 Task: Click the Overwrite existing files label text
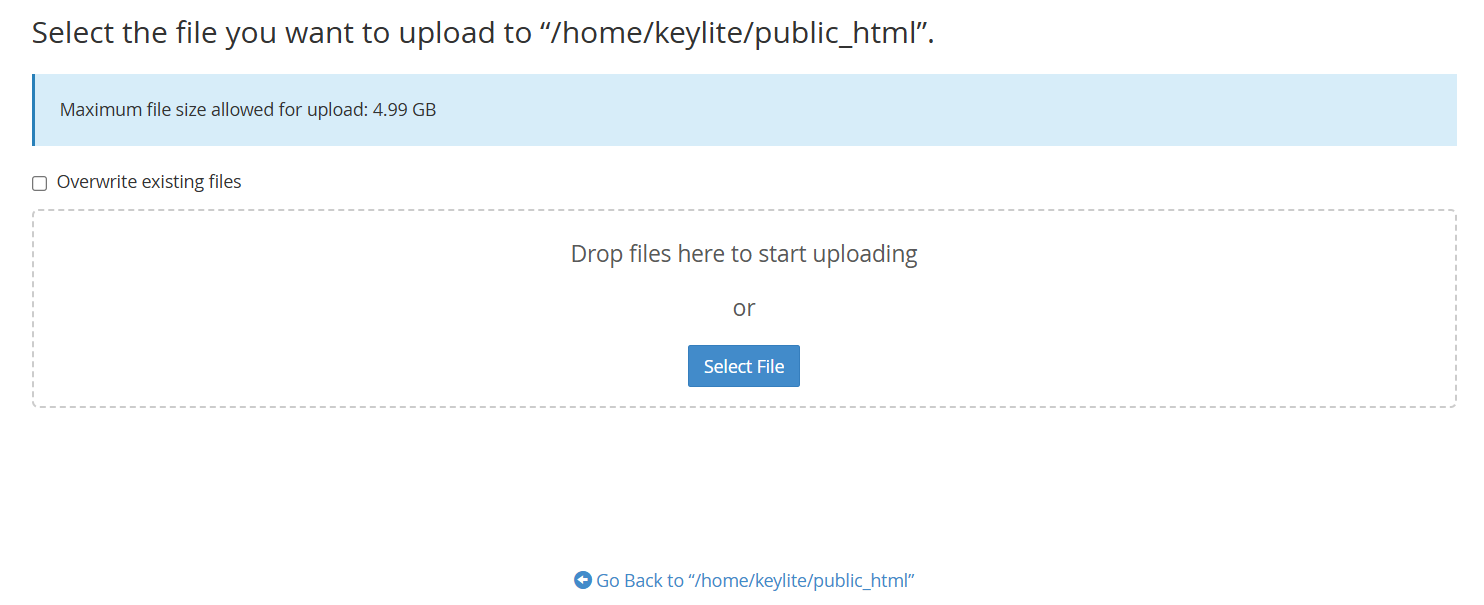point(148,181)
